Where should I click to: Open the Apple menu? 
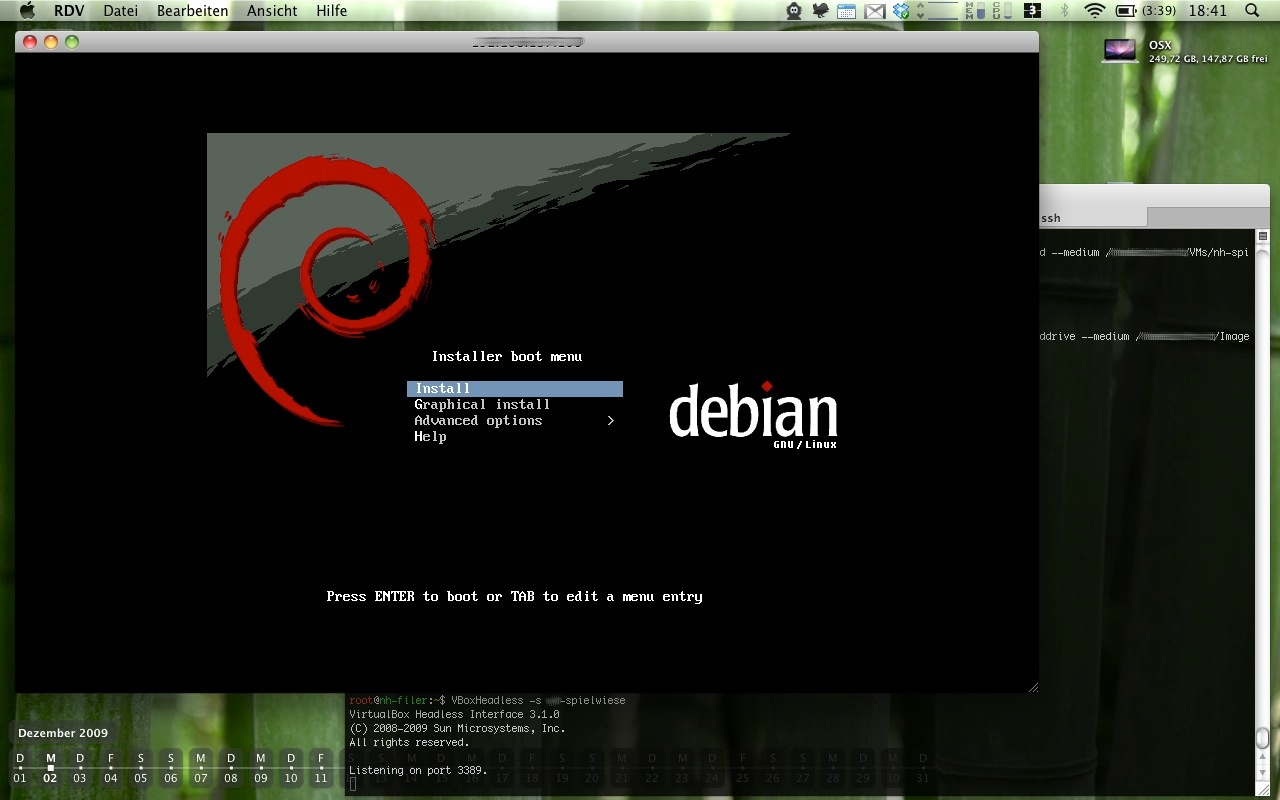[27, 11]
